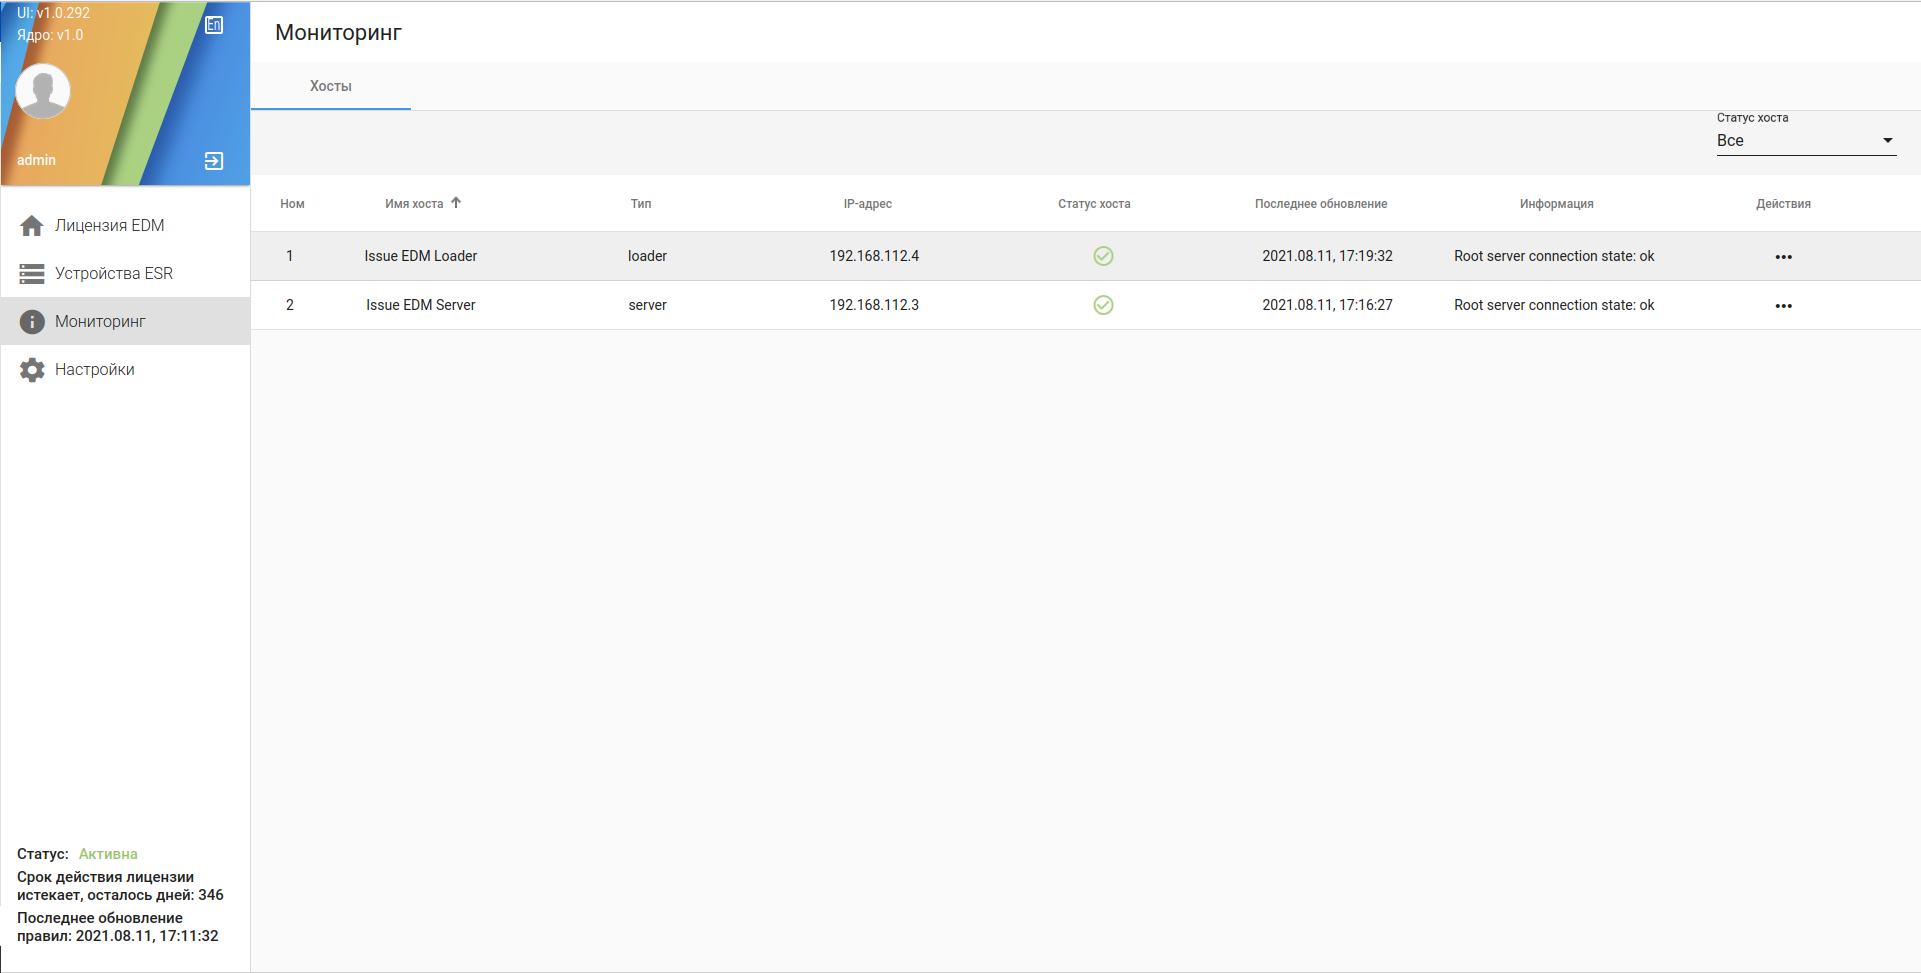
Task: Click green status checkmark for Issue EDM Loader
Action: 1103,256
